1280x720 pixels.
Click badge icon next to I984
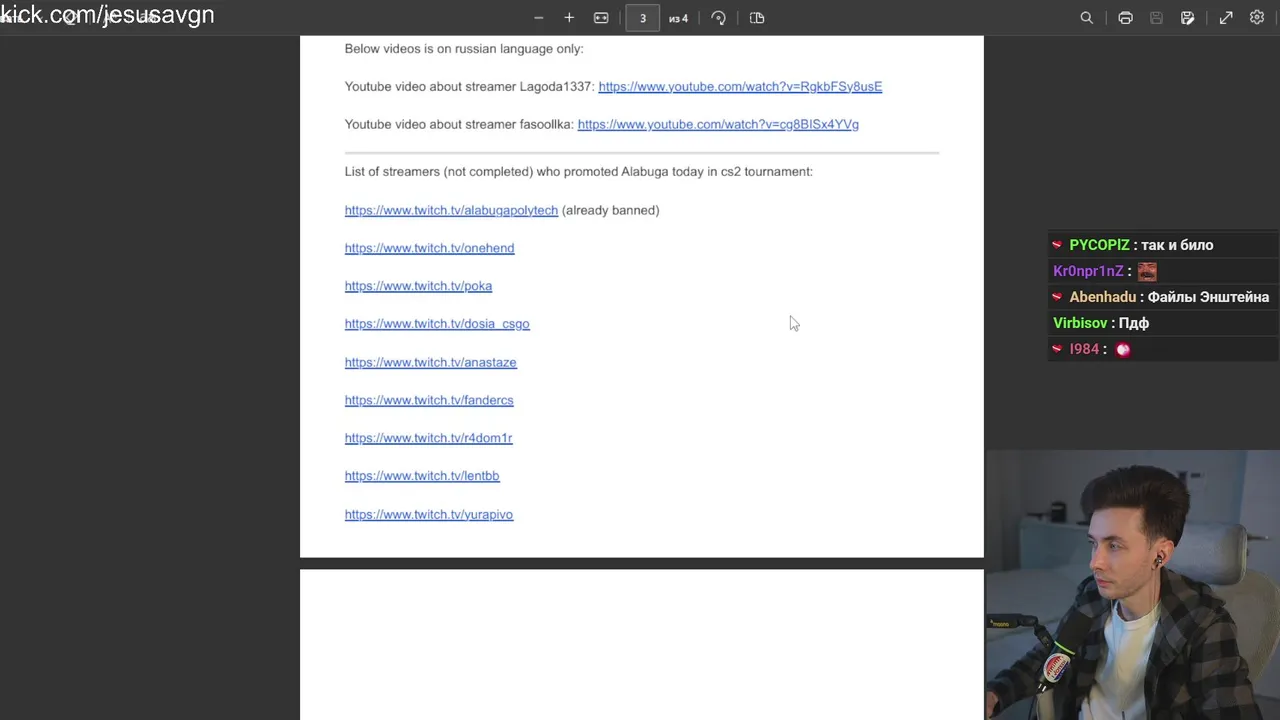1057,349
